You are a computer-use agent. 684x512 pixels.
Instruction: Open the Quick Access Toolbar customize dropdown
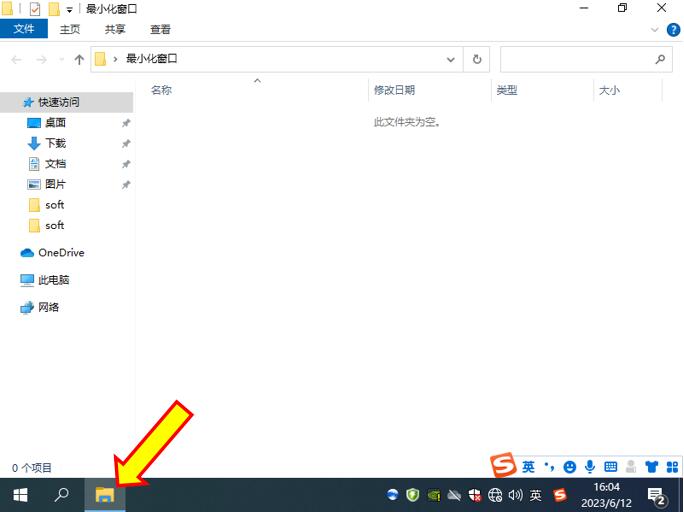pyautogui.click(x=69, y=9)
